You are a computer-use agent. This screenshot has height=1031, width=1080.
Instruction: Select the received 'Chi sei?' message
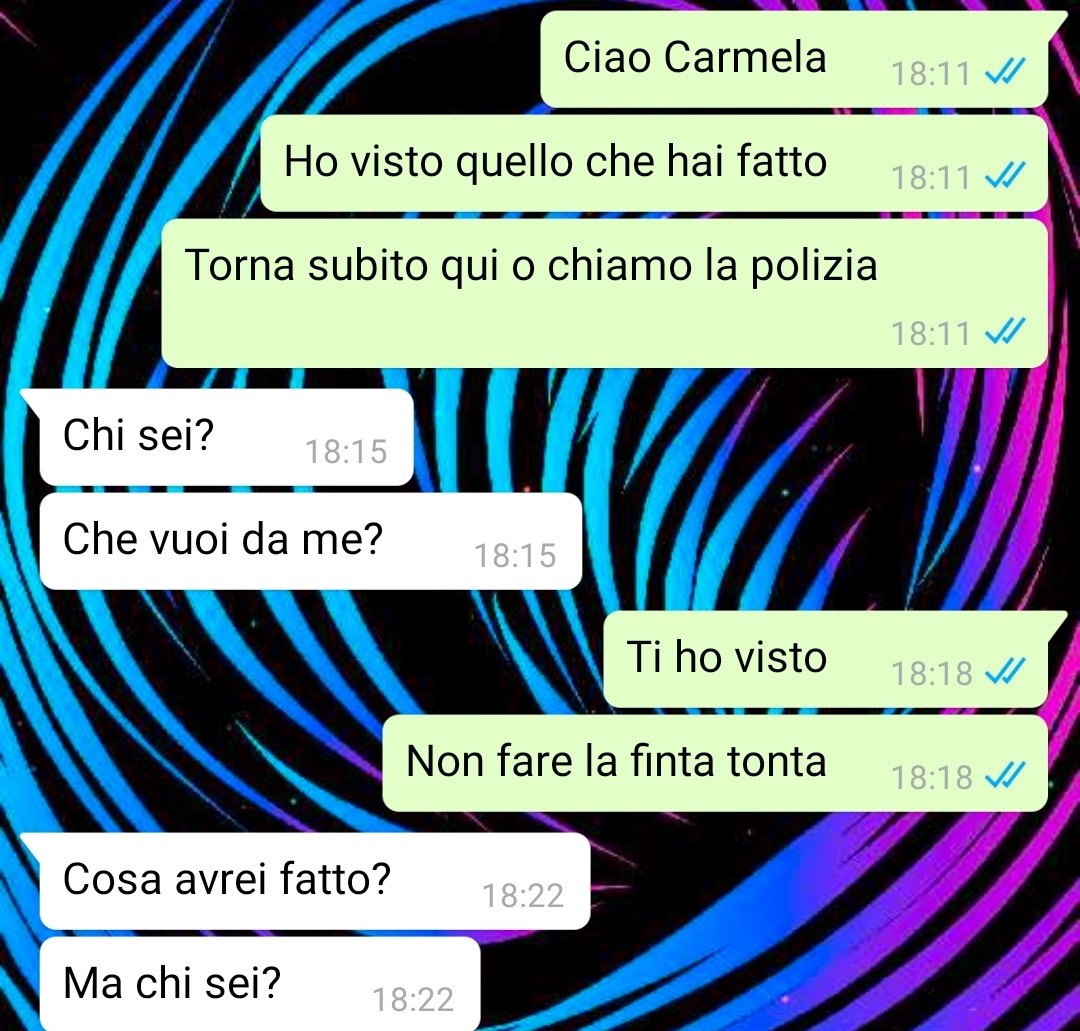point(227,437)
